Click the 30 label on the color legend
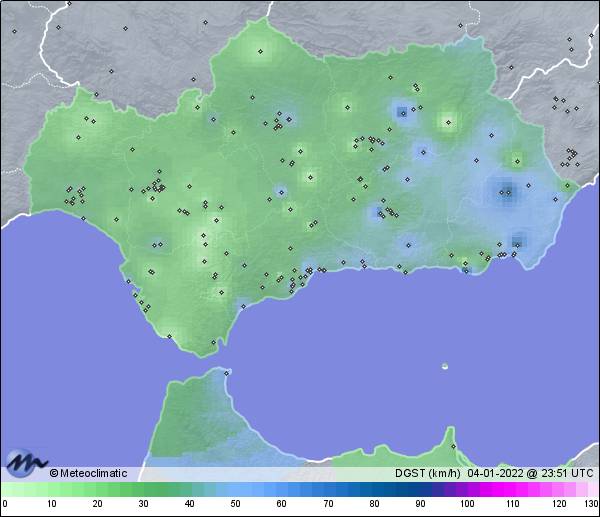The width and height of the screenshot is (600, 517). pyautogui.click(x=143, y=504)
